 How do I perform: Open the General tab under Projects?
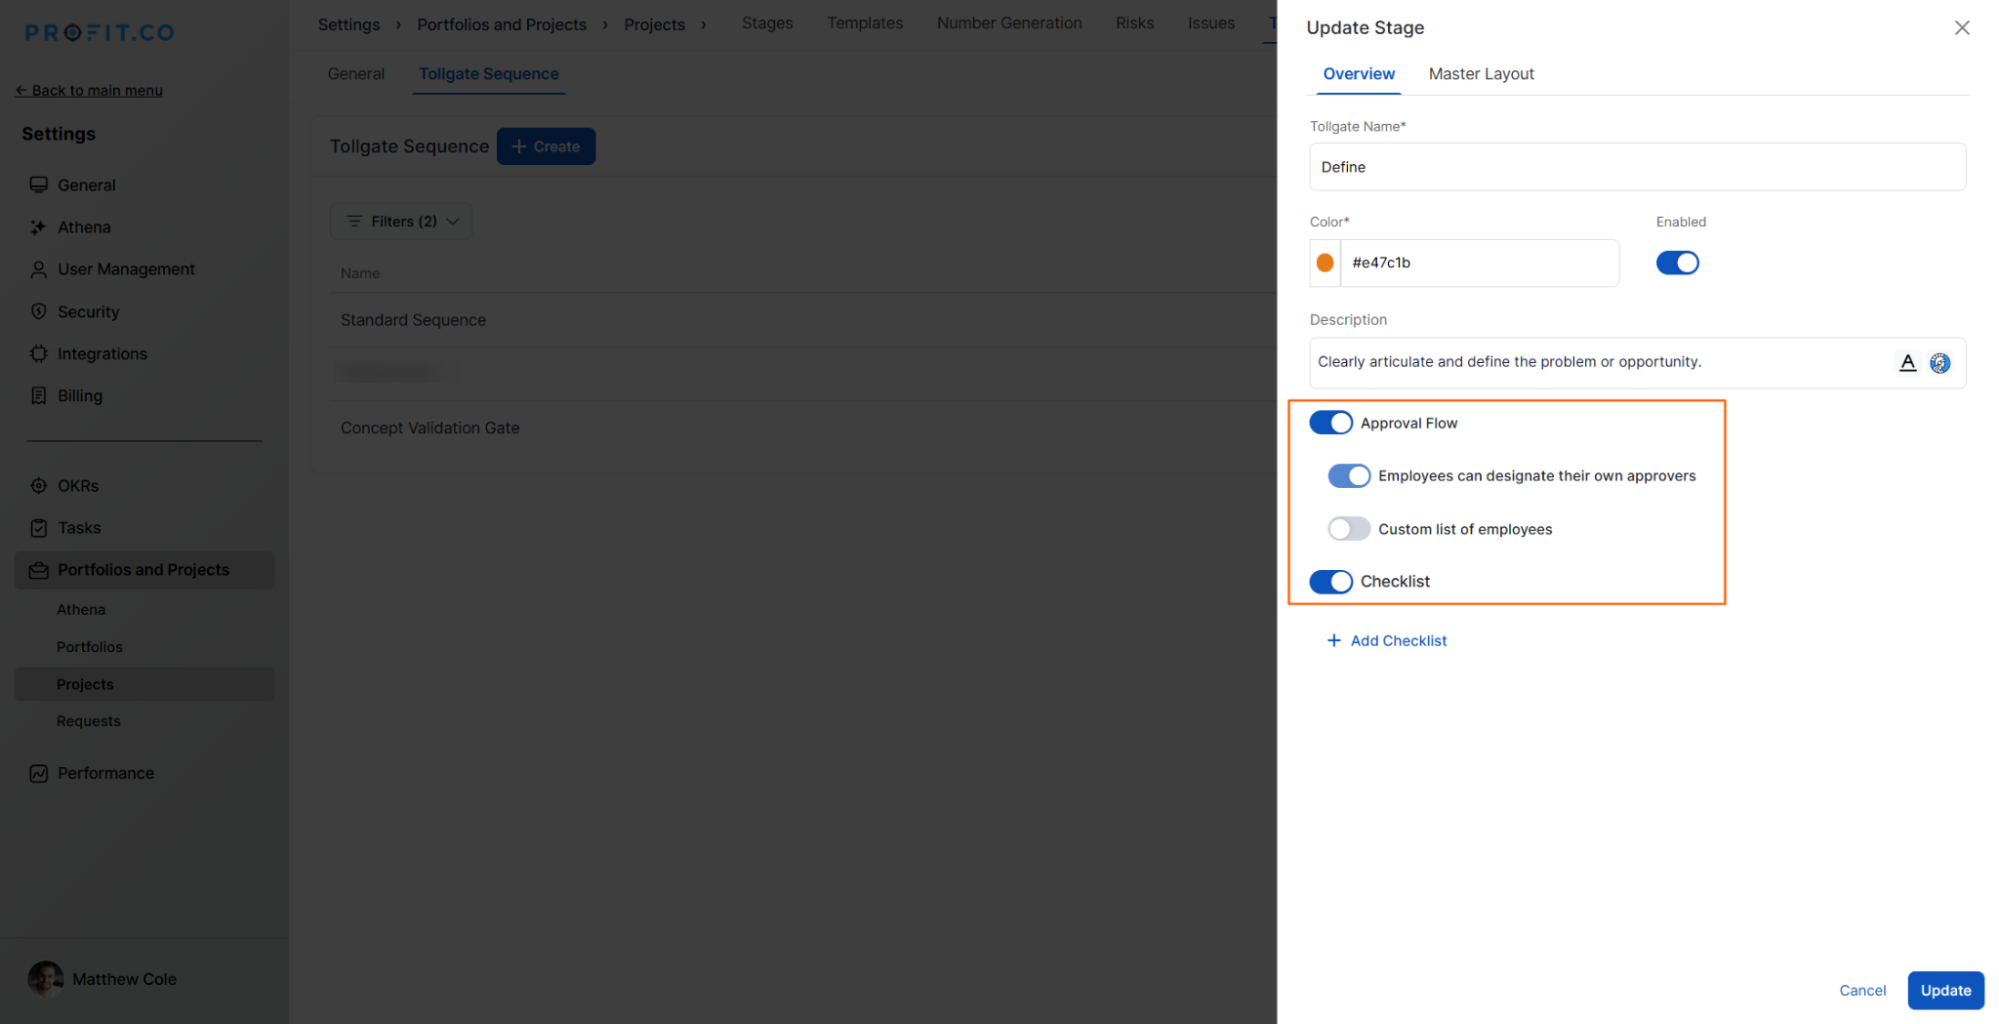pyautogui.click(x=356, y=74)
